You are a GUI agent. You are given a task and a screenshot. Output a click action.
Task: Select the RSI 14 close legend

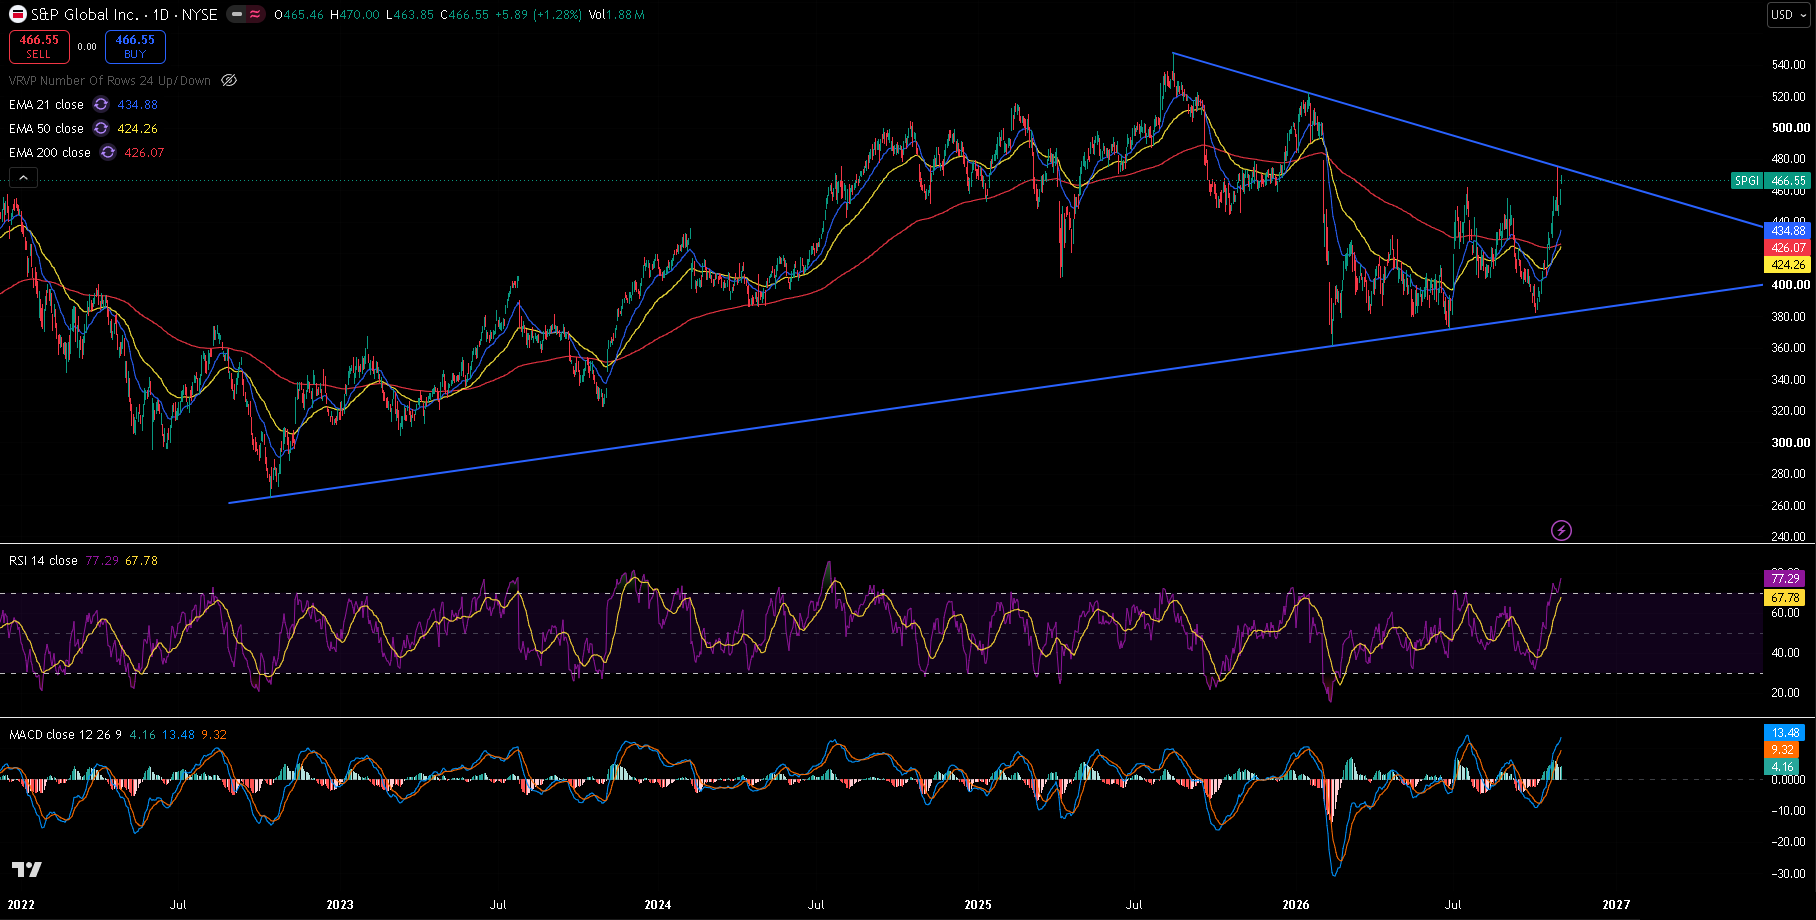[x=43, y=560]
